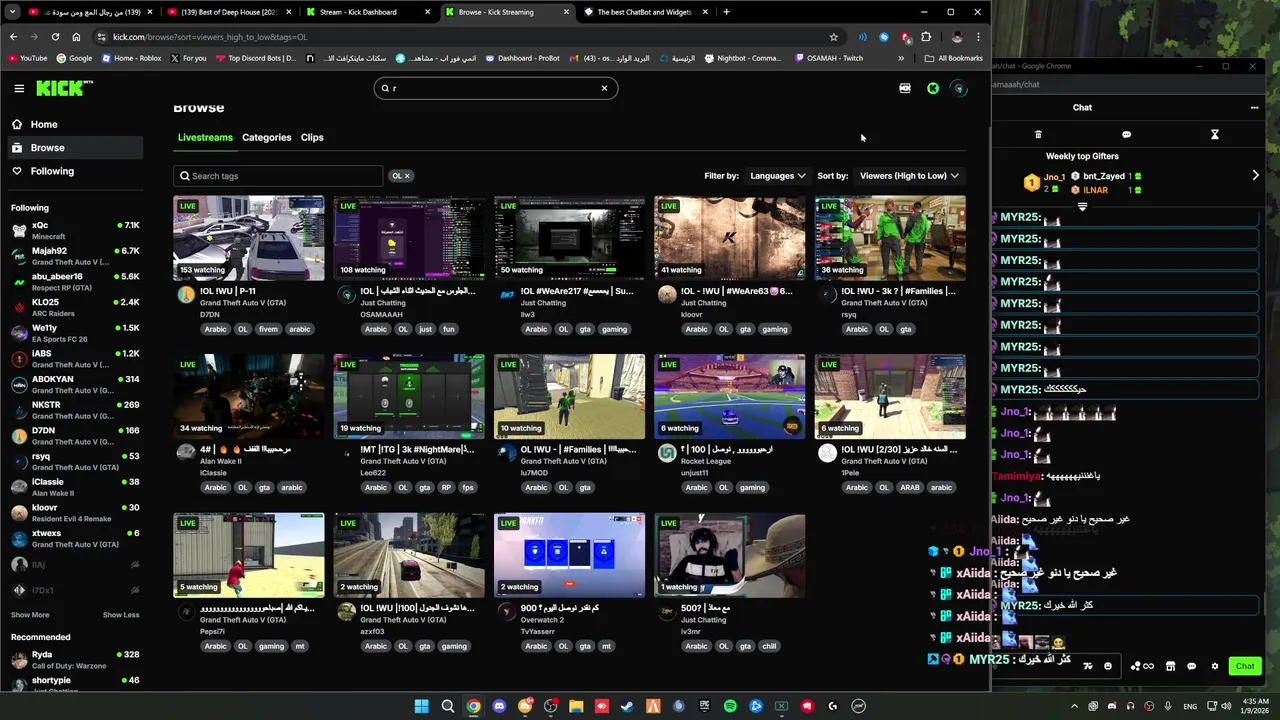
Task: Open Overwatch 2 category link under TvYasserr
Action: [543, 620]
